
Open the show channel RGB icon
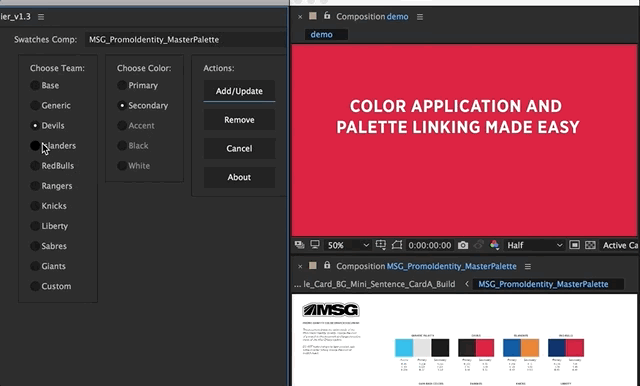494,245
